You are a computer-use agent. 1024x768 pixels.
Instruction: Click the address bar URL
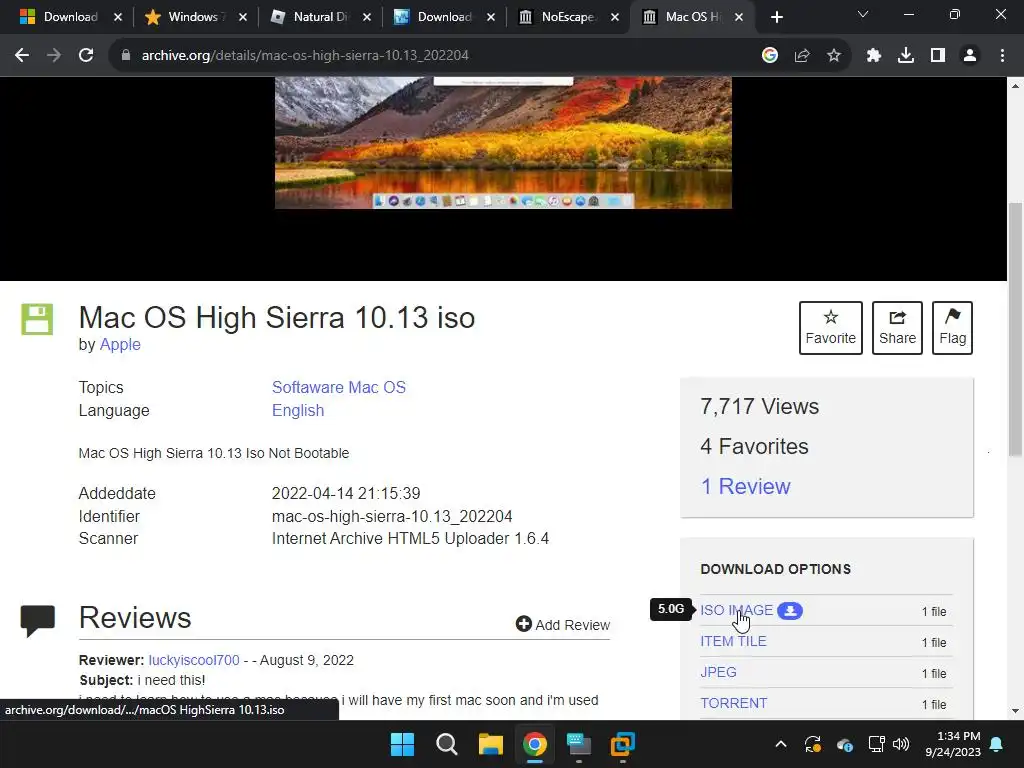[305, 56]
